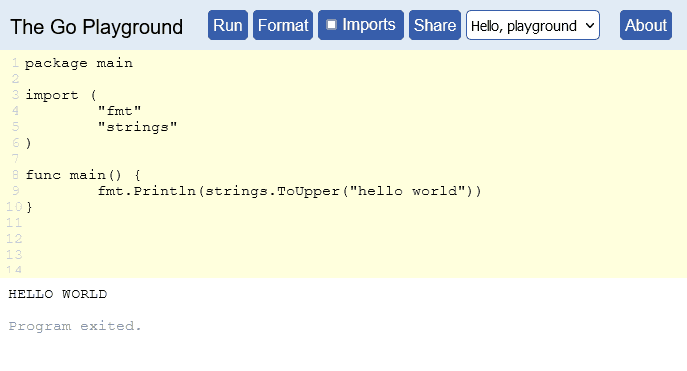Image resolution: width=687 pixels, height=371 pixels.
Task: Run the Go program
Action: (228, 25)
